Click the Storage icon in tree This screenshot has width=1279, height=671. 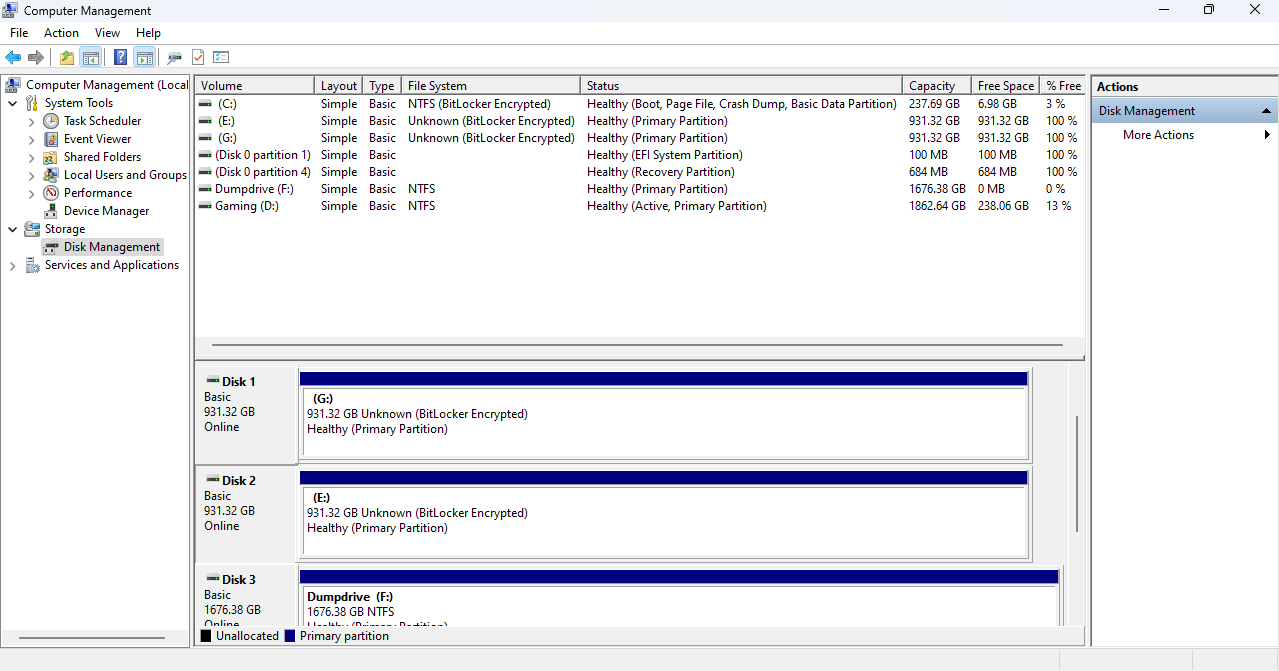32,229
